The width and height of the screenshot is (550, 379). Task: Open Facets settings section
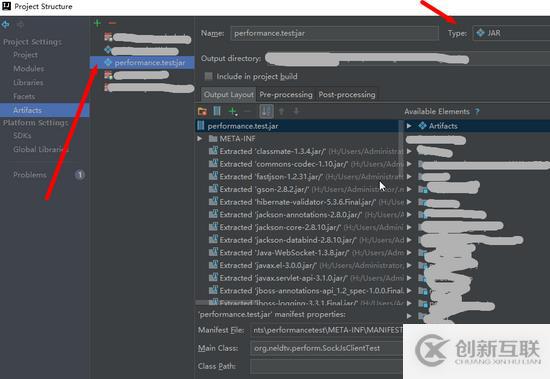[x=24, y=96]
